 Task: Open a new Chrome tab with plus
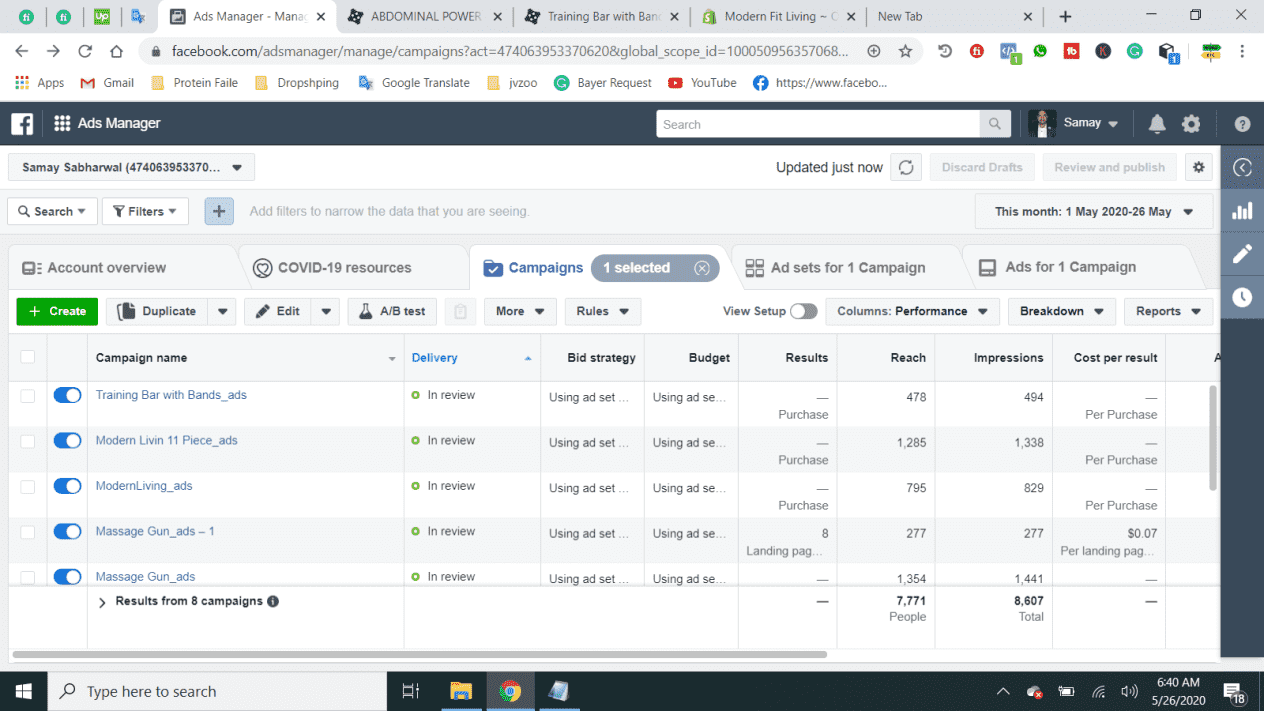[1065, 16]
